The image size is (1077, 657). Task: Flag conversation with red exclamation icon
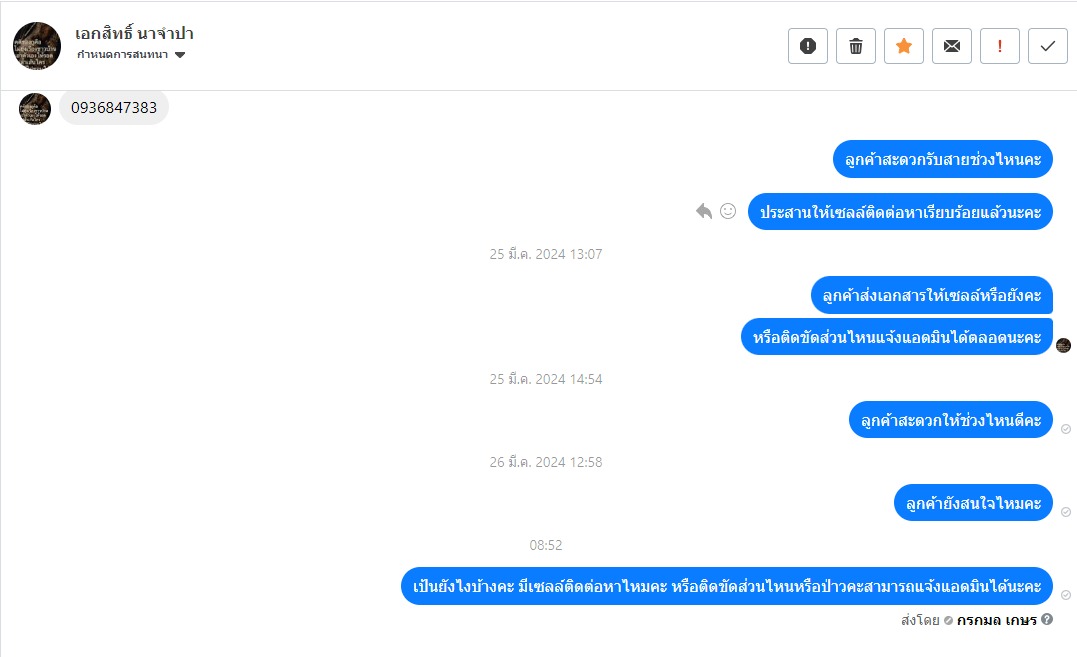pos(999,46)
